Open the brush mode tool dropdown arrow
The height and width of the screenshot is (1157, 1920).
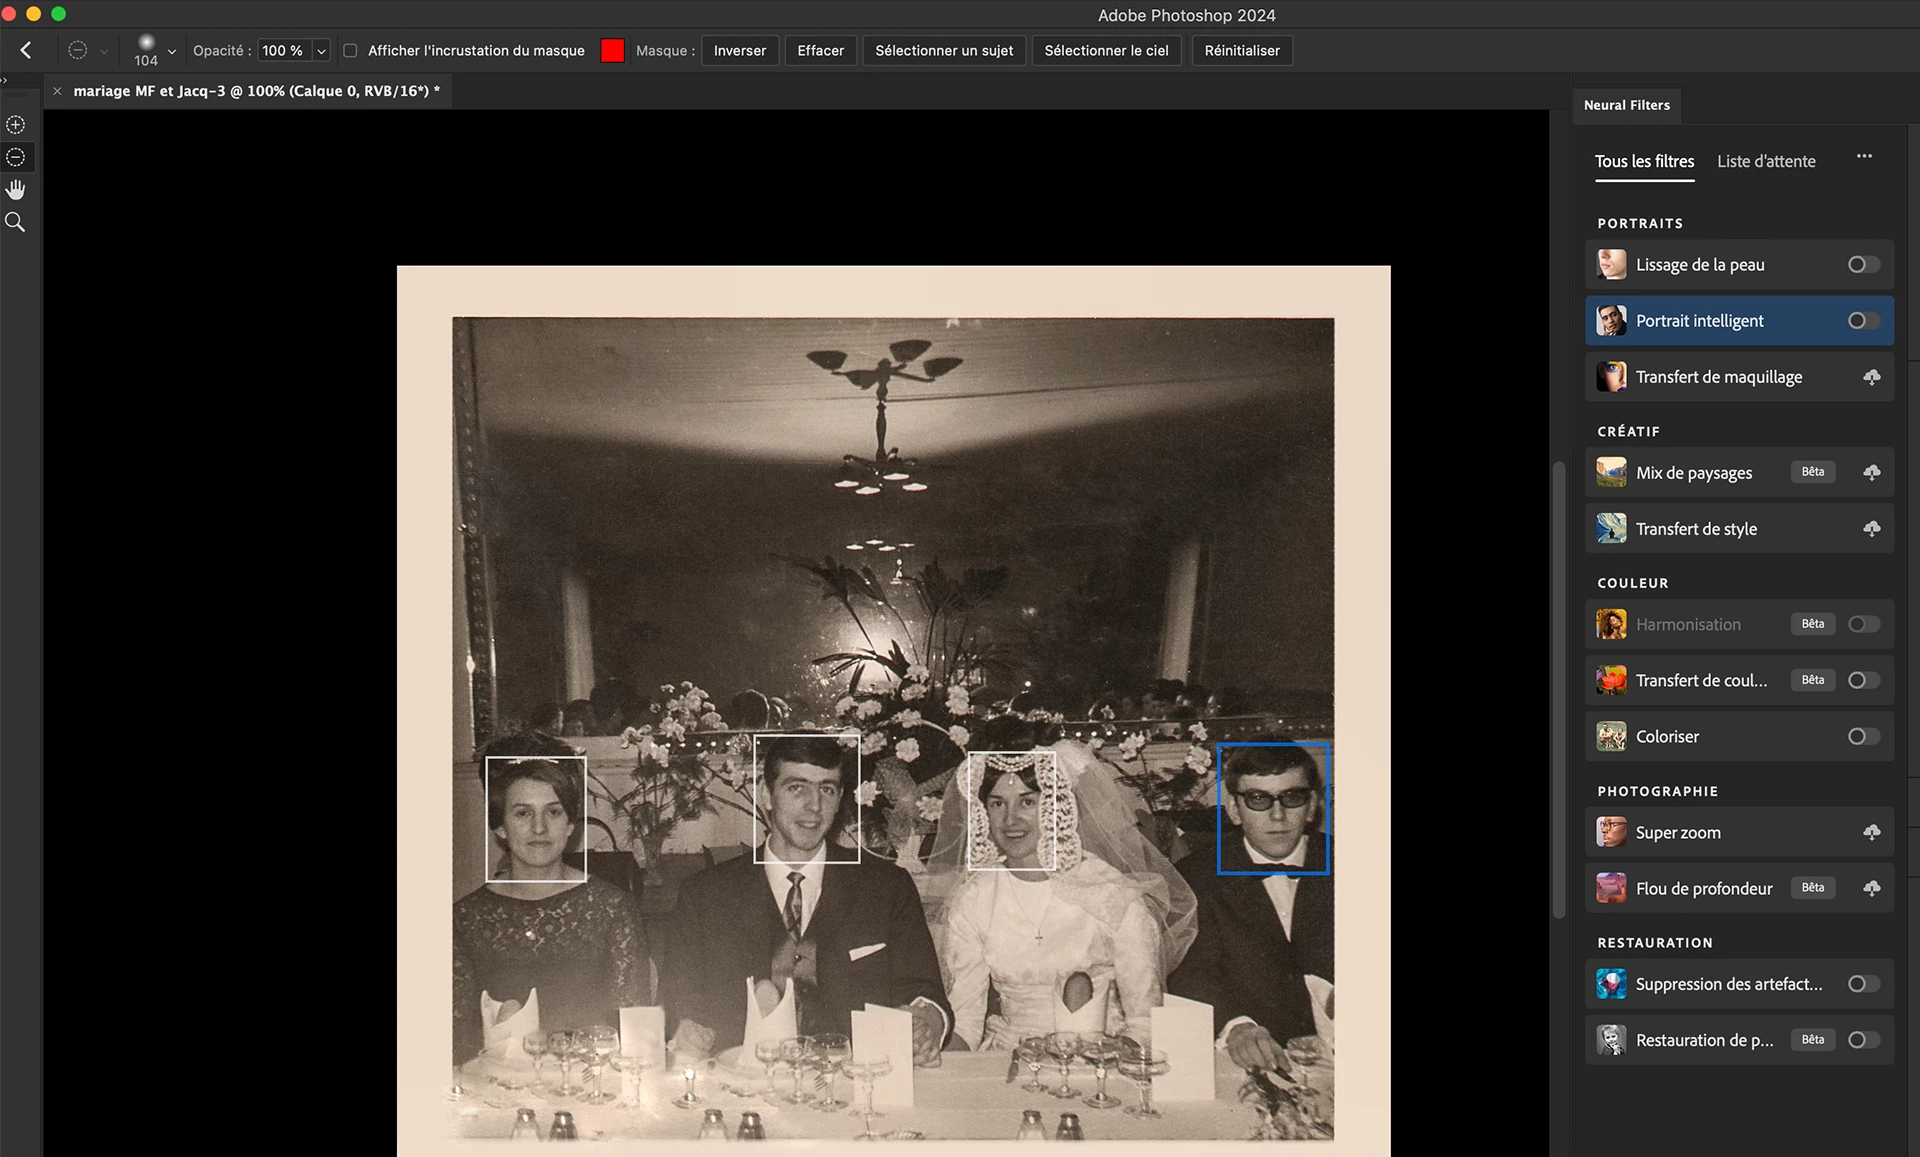pos(103,51)
